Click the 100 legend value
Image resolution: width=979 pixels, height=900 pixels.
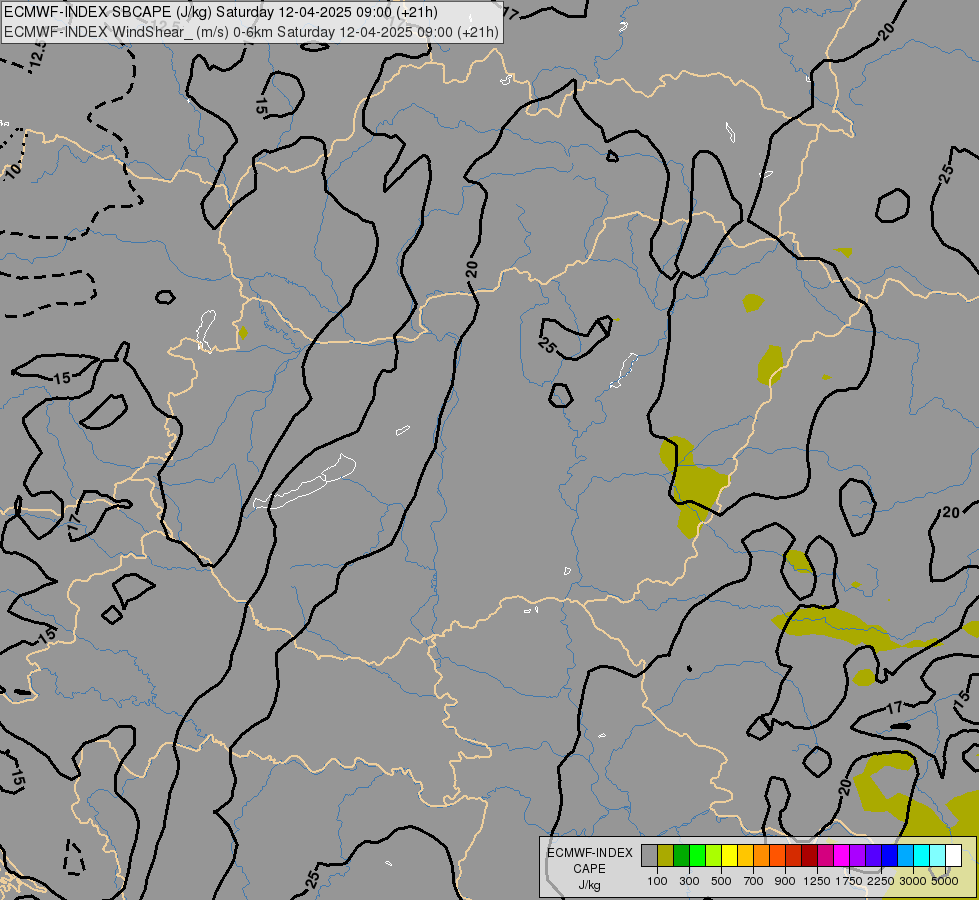coord(657,881)
